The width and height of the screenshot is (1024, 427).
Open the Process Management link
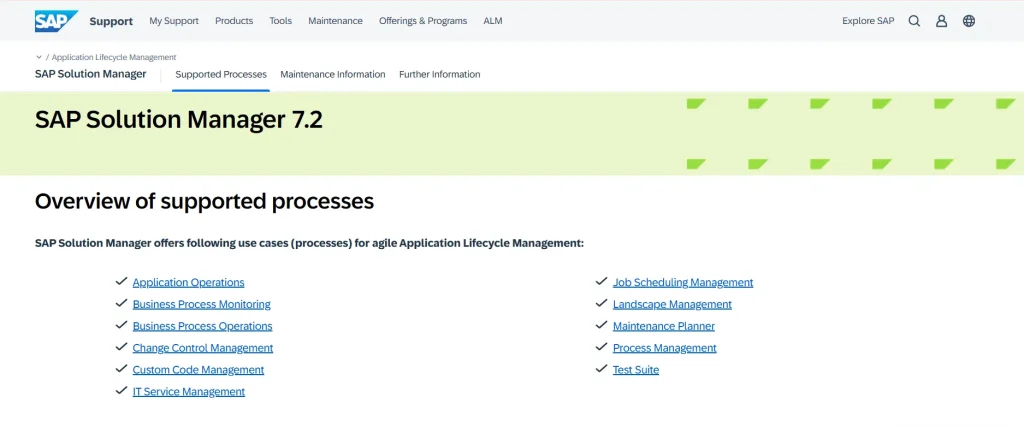pos(664,348)
